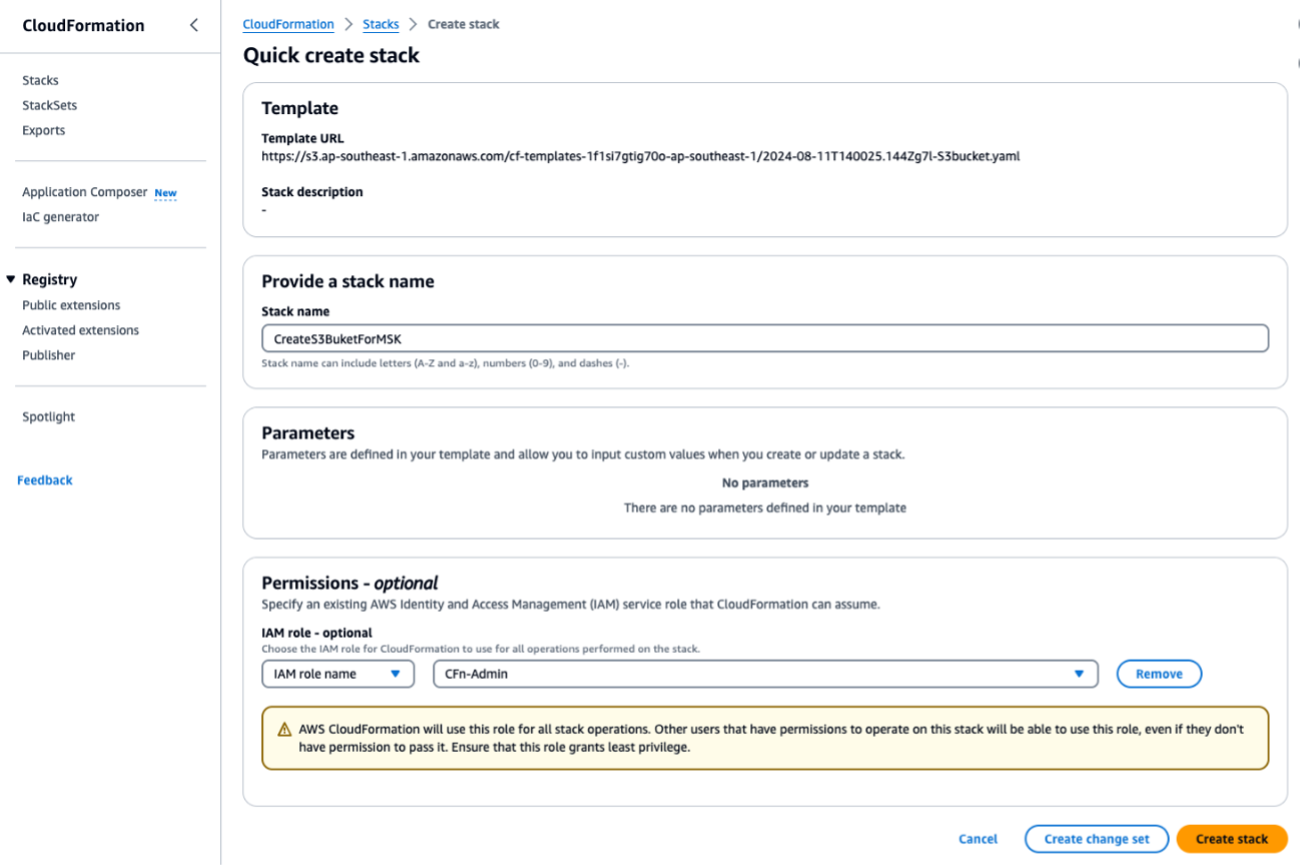Open the IaC generator tool

(x=49, y=217)
